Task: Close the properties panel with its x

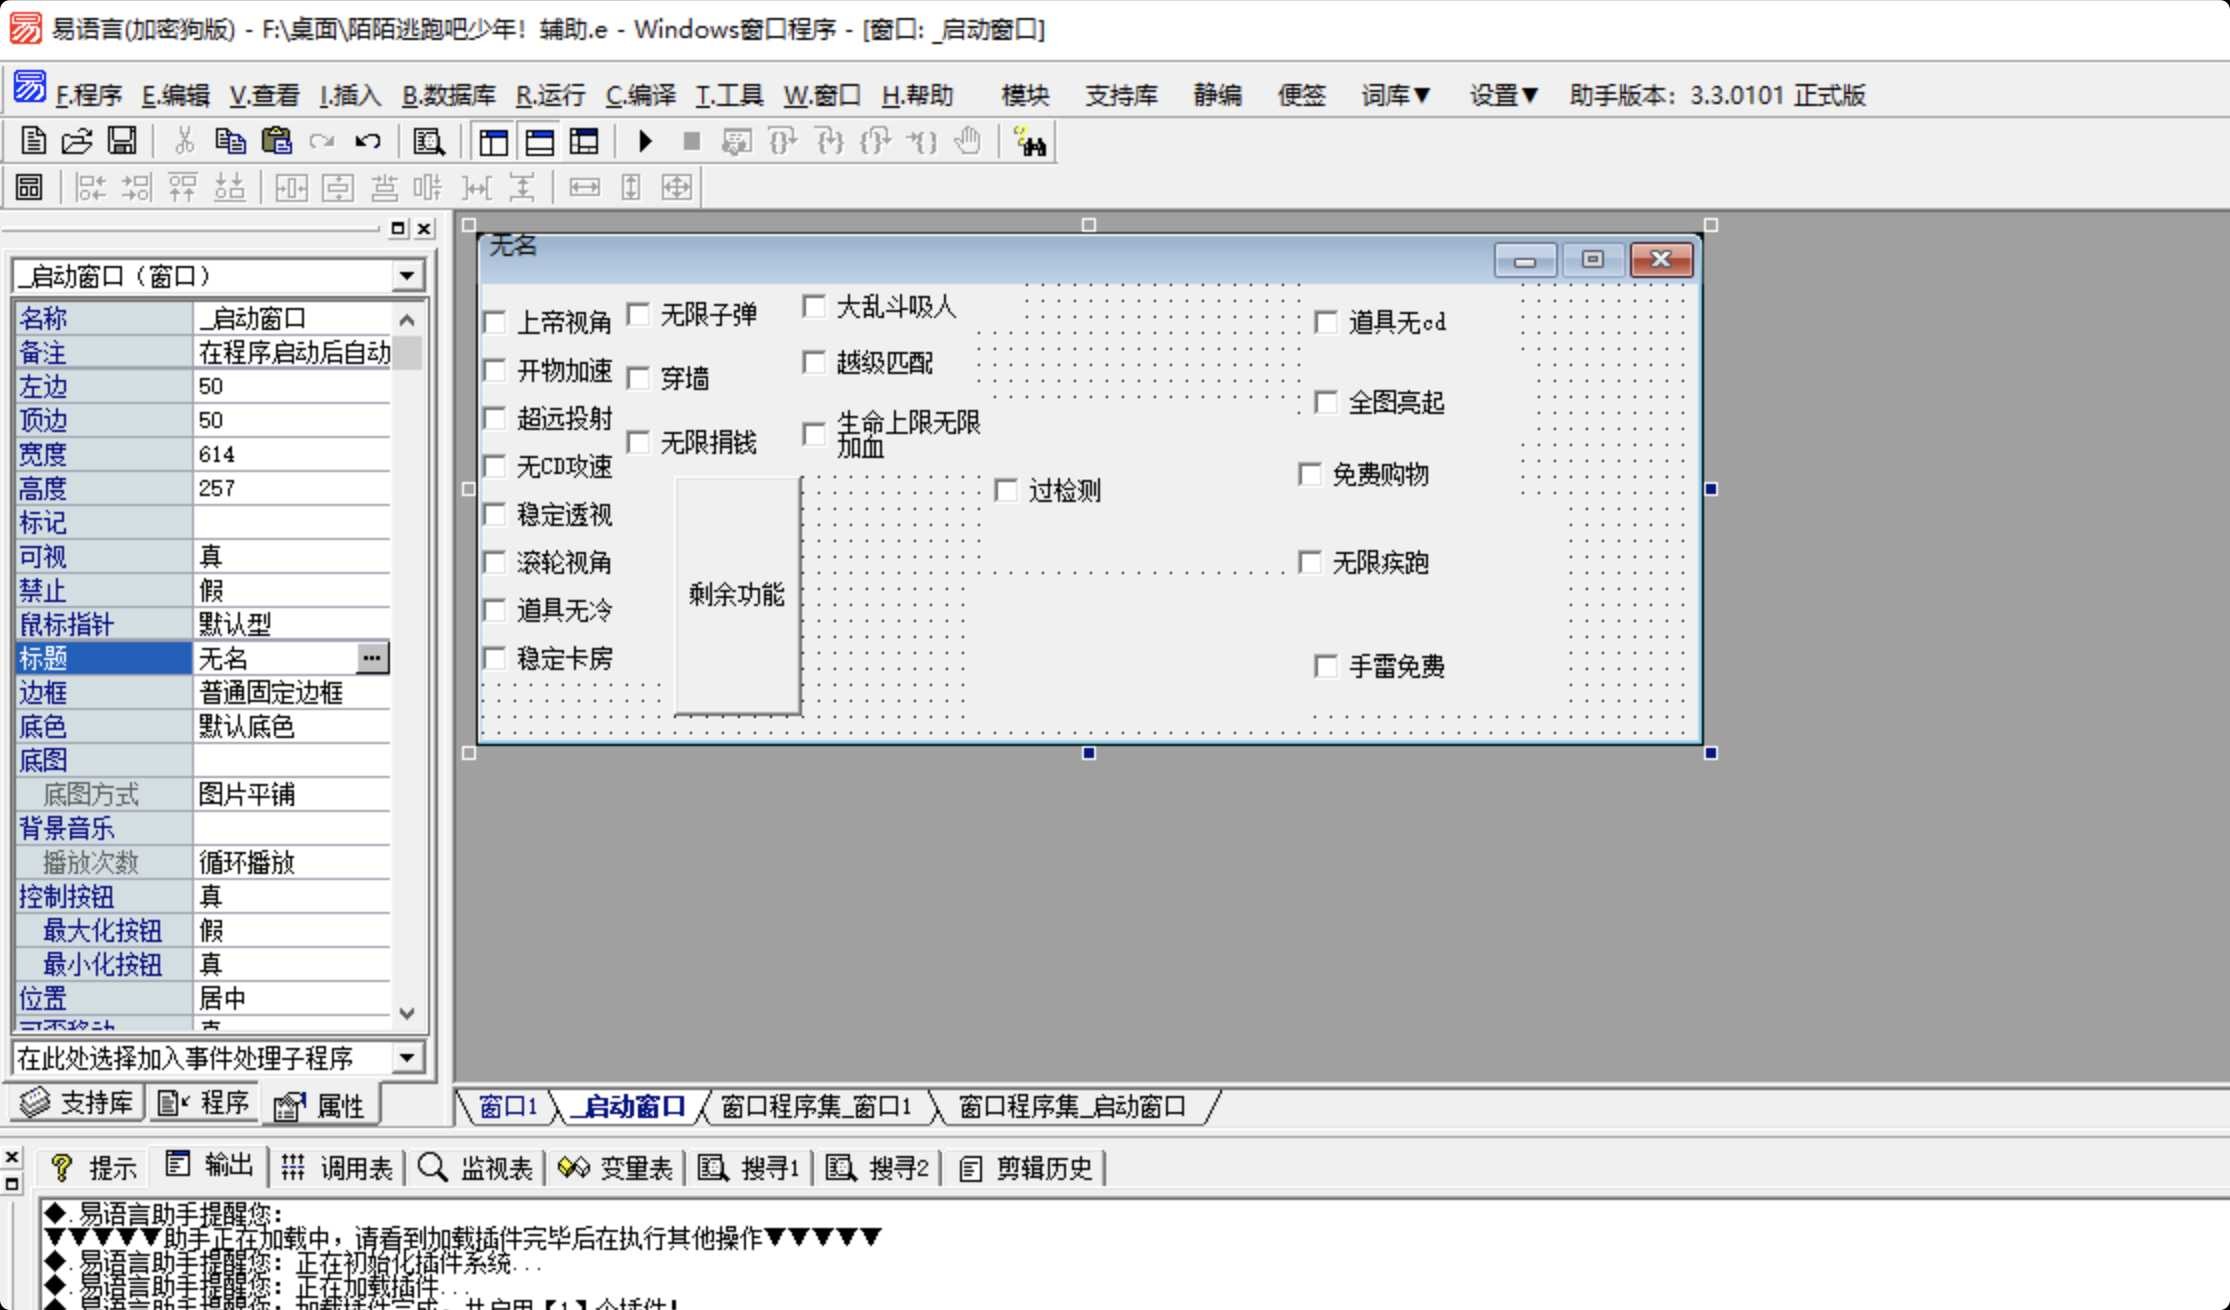Action: coord(424,229)
